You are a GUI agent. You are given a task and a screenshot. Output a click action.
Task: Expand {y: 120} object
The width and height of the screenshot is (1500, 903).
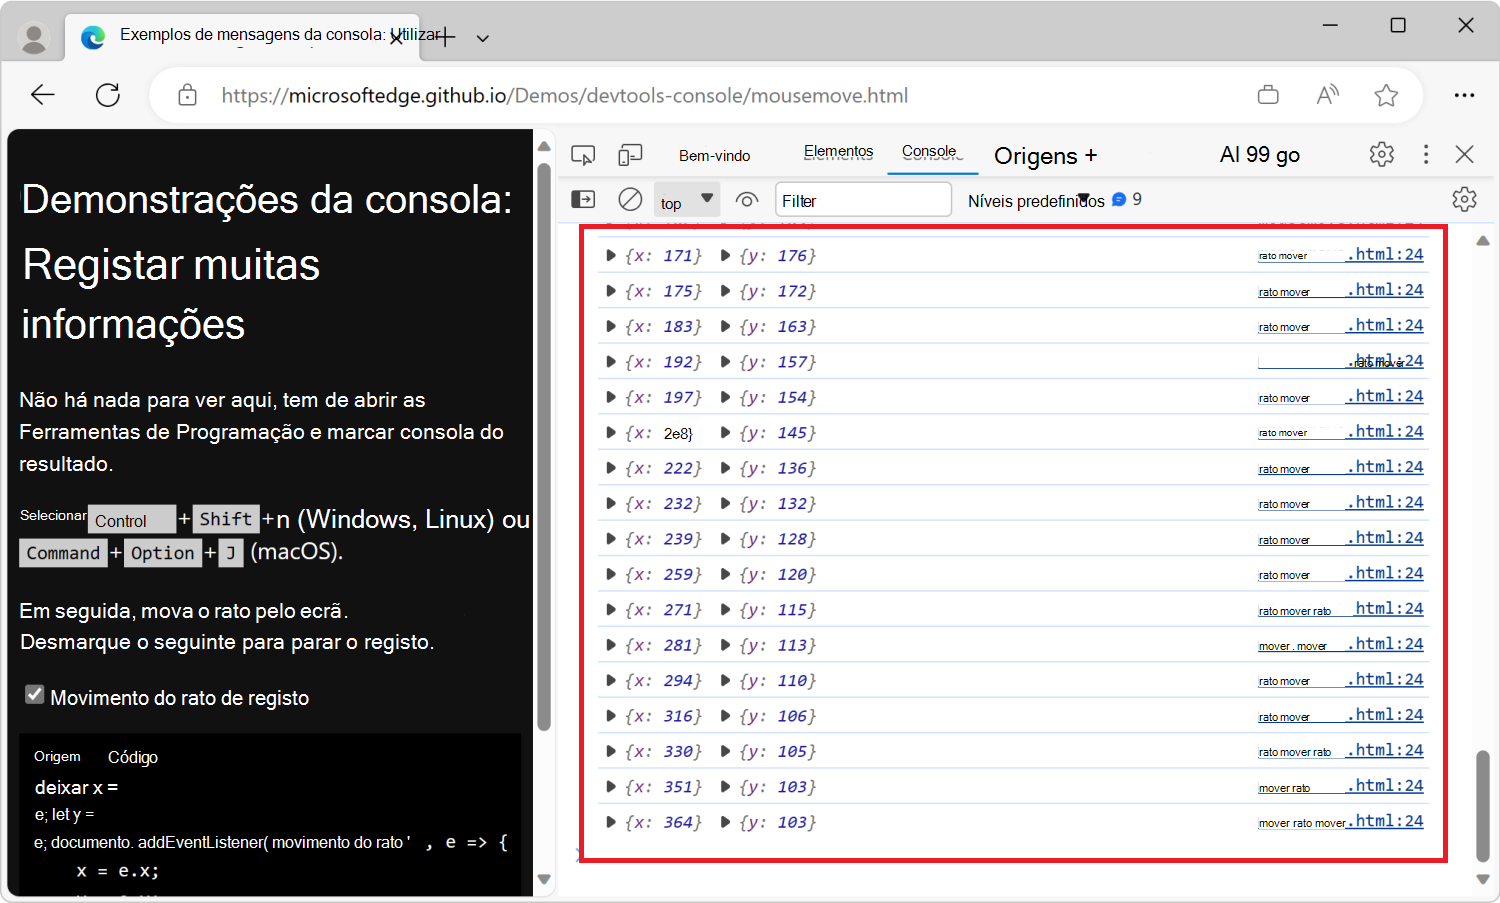point(726,575)
